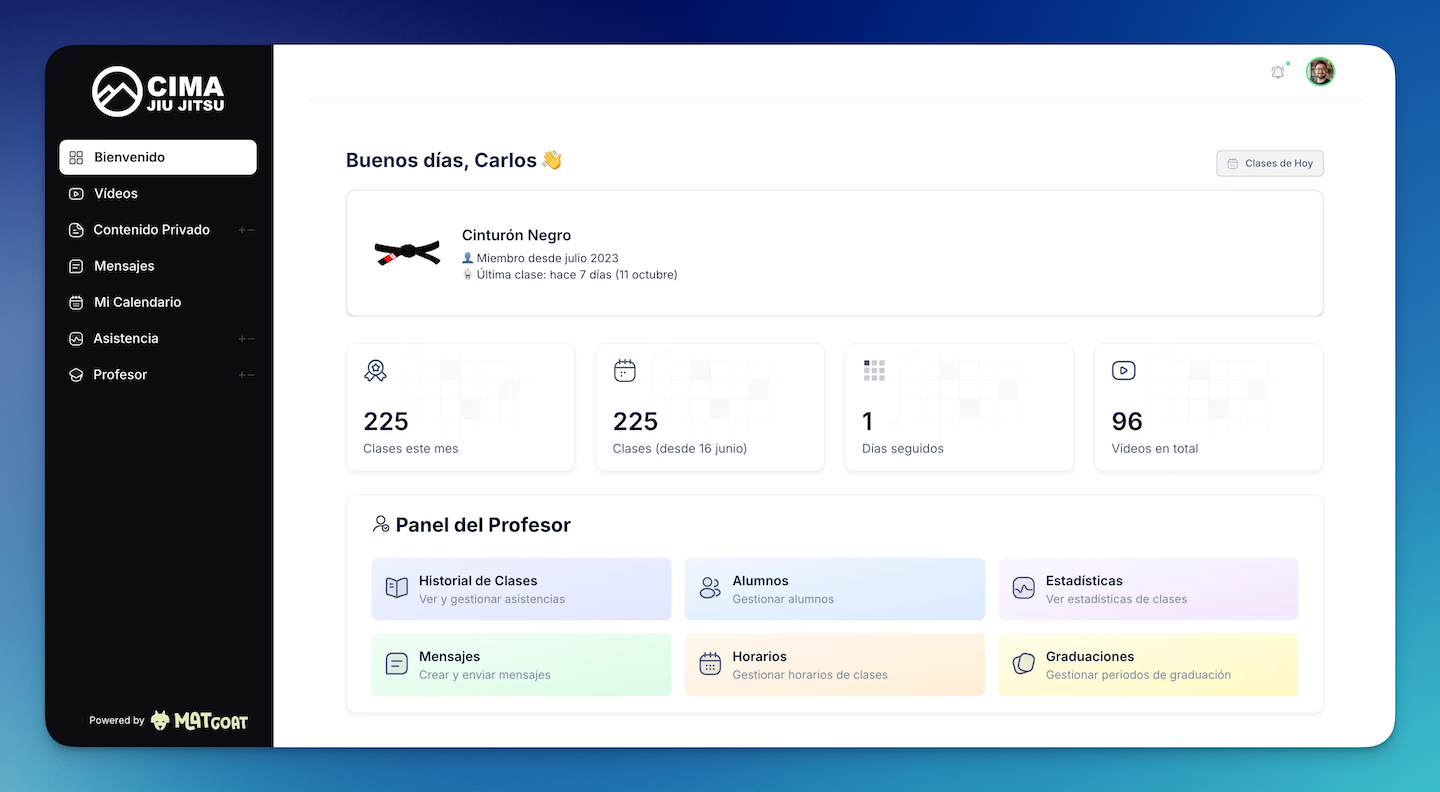The width and height of the screenshot is (1440, 792).
Task: Click the Alumnos people icon
Action: click(710, 588)
